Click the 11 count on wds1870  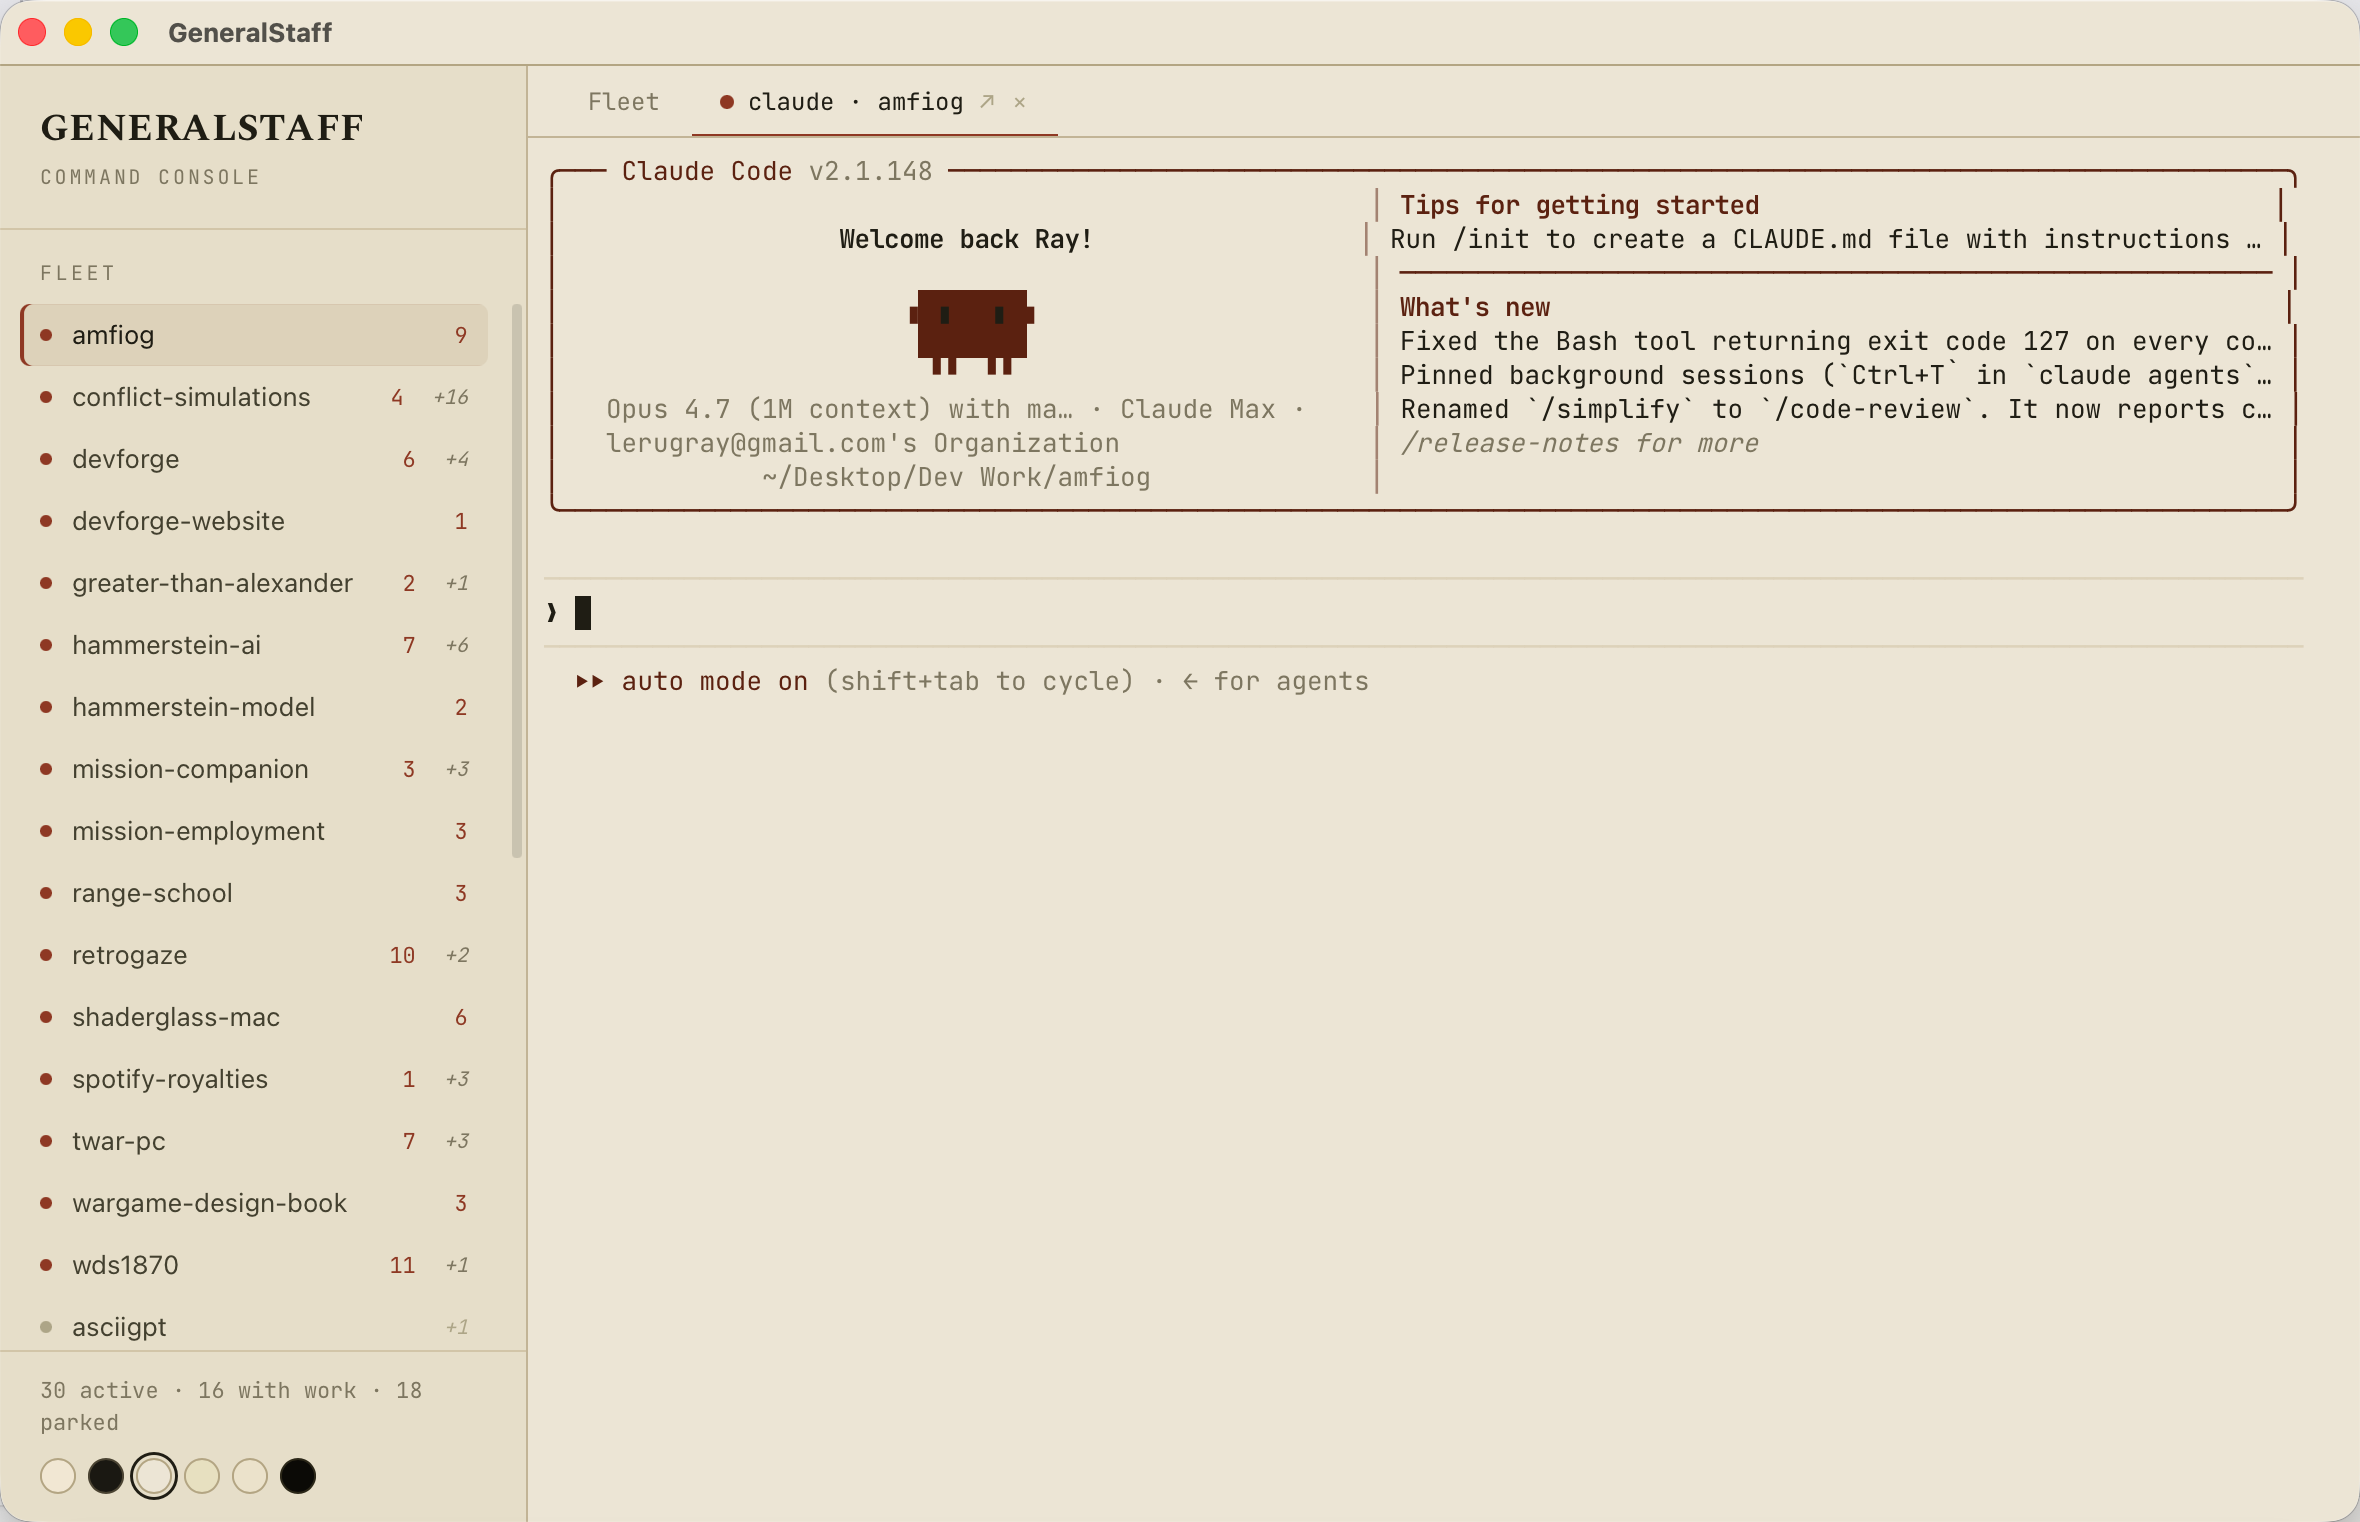pyautogui.click(x=402, y=1265)
